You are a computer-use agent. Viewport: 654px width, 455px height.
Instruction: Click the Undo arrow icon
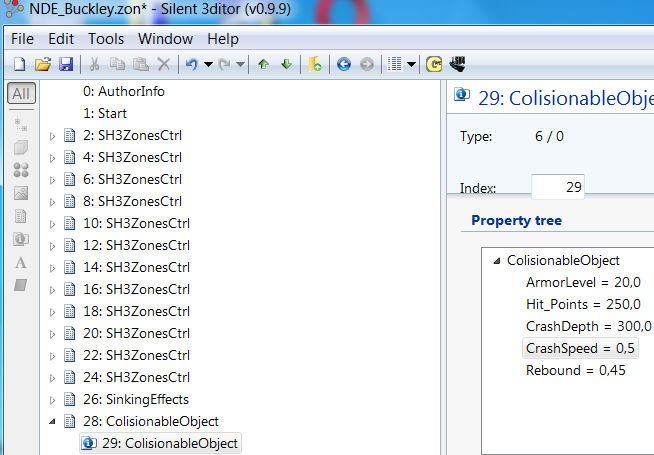pyautogui.click(x=191, y=64)
